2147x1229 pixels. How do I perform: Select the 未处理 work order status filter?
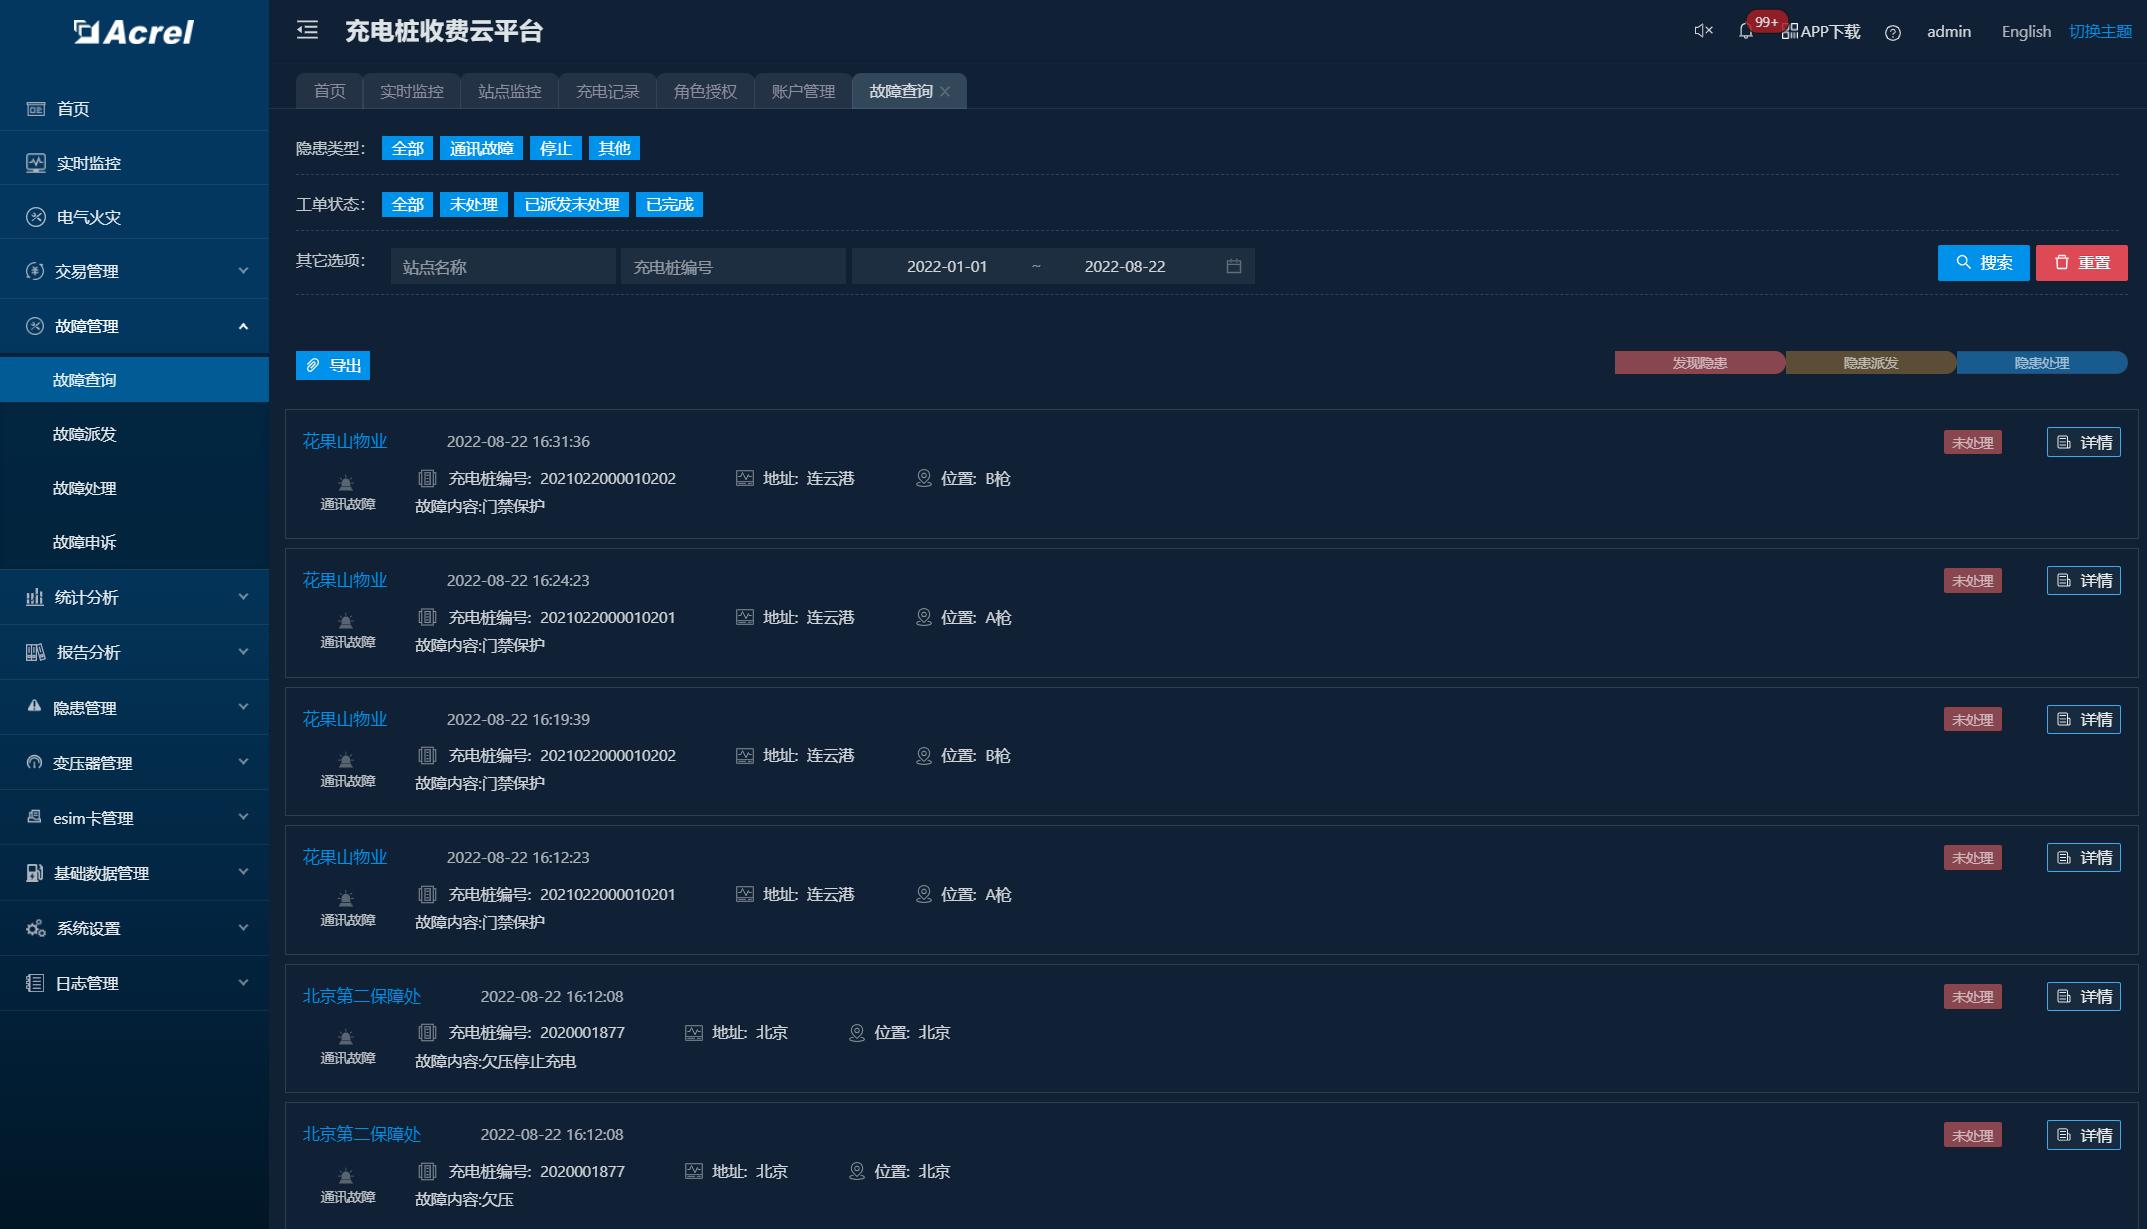click(x=473, y=204)
